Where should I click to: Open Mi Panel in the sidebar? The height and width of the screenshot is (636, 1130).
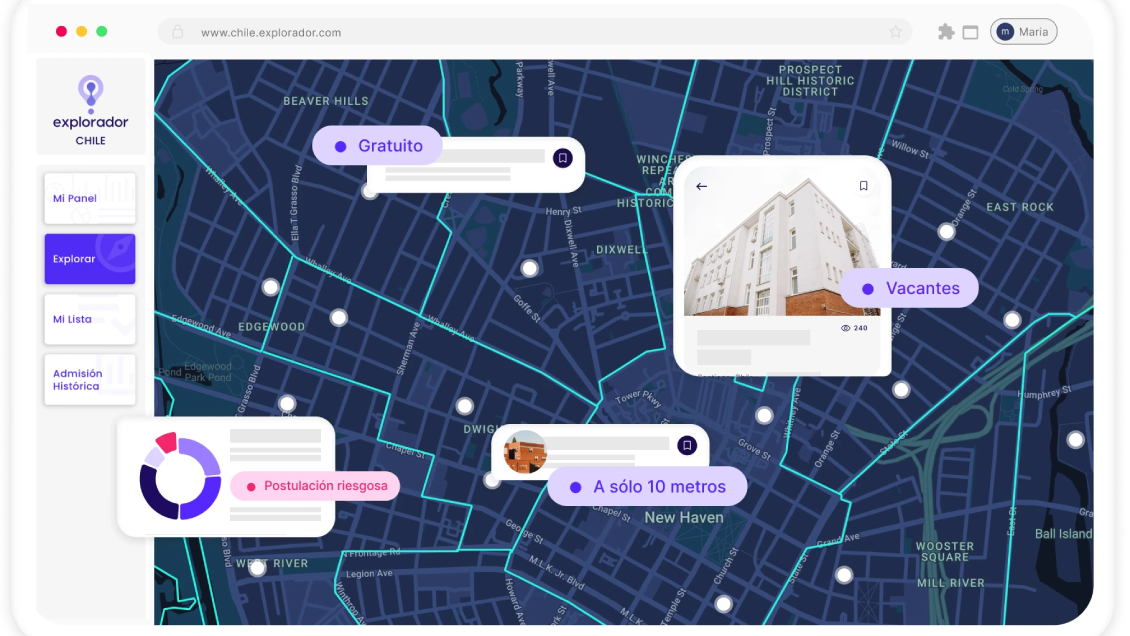89,198
